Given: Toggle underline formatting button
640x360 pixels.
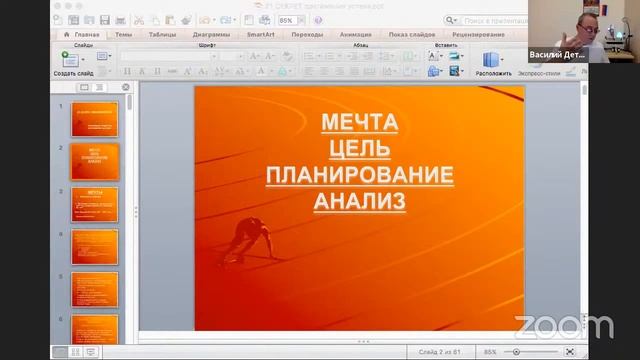Looking at the screenshot, I should pos(157,71).
